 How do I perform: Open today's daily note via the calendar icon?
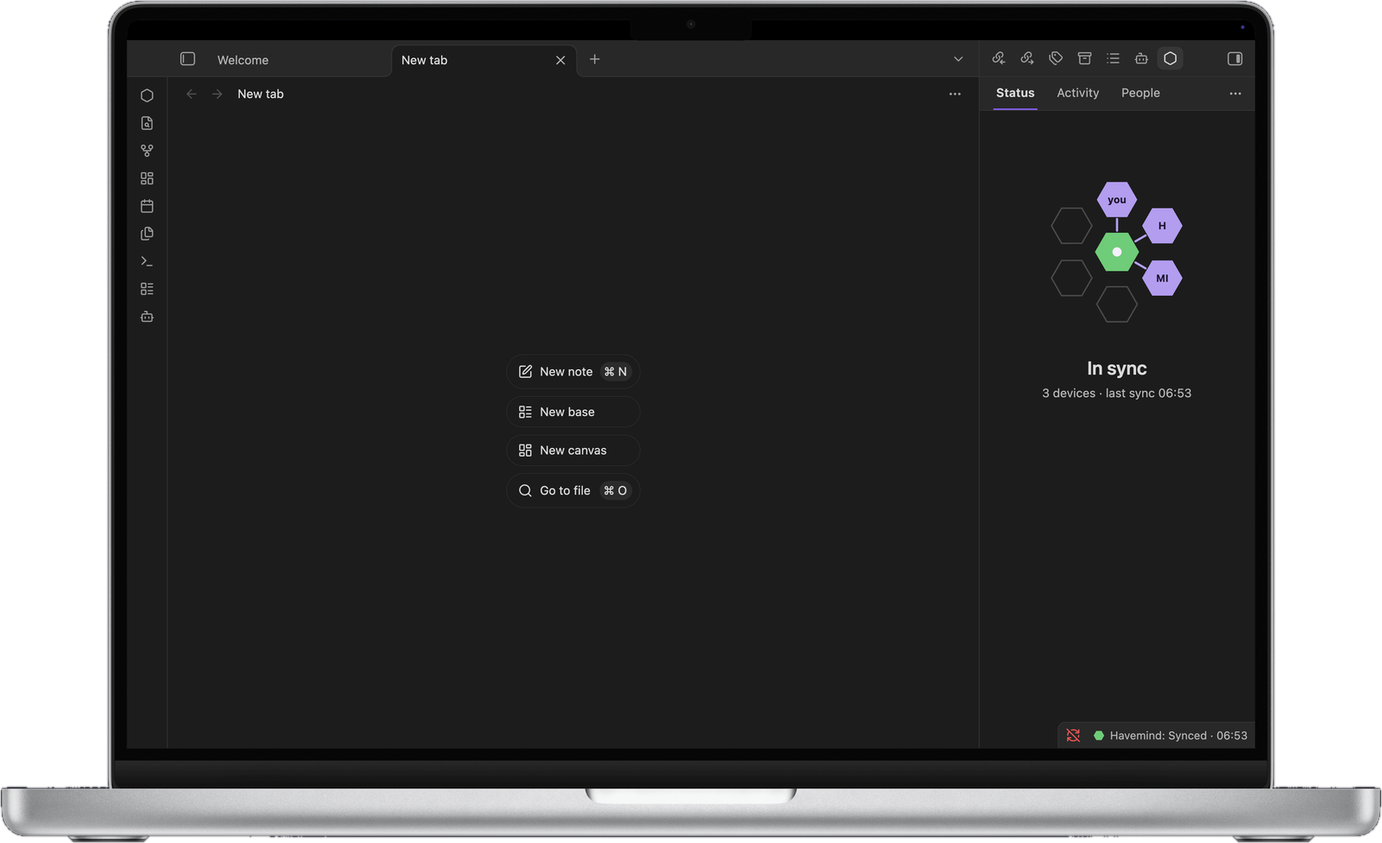147,206
